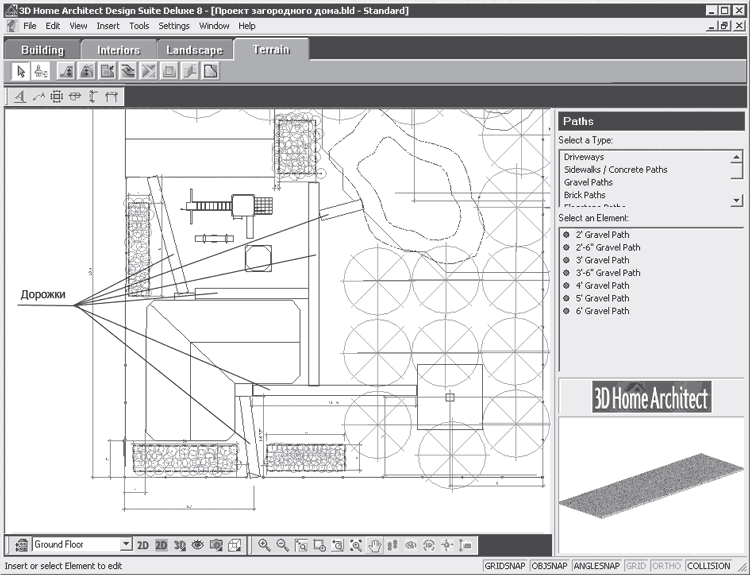The image size is (750, 575).
Task: Select the arrow pointer selection tool
Action: 21,72
